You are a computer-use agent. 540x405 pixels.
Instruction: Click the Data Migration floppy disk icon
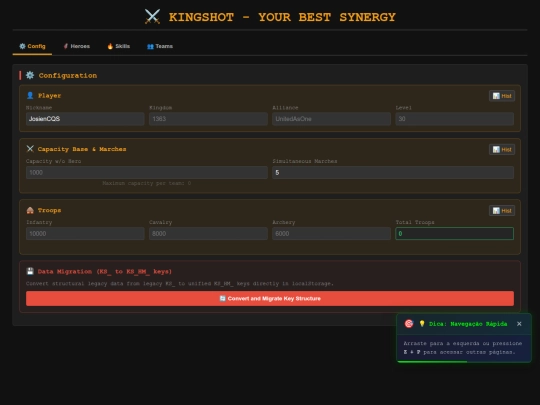pyautogui.click(x=30, y=271)
